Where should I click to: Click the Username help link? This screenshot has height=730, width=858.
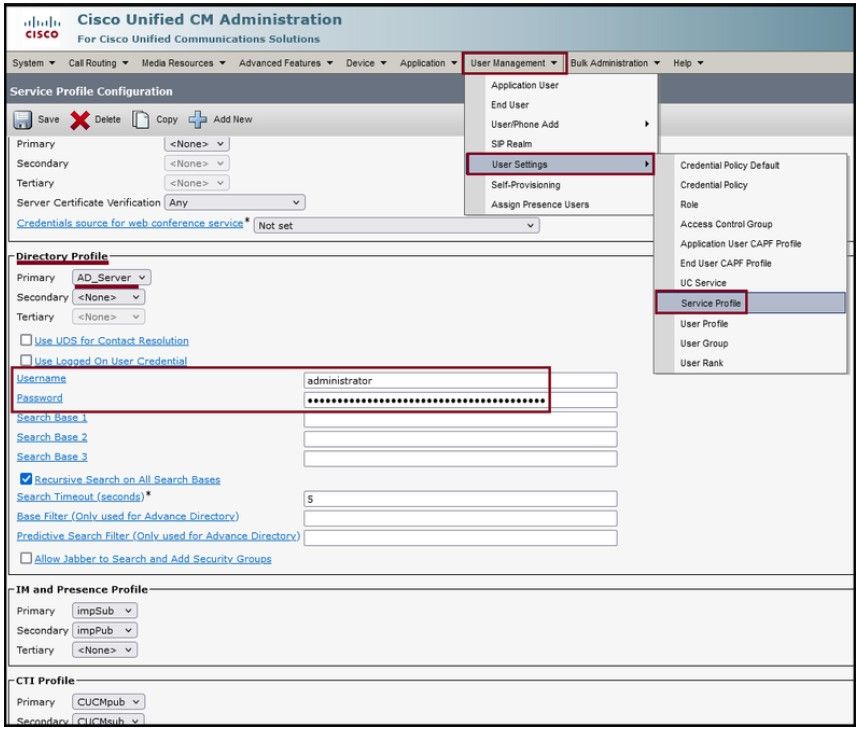point(41,378)
